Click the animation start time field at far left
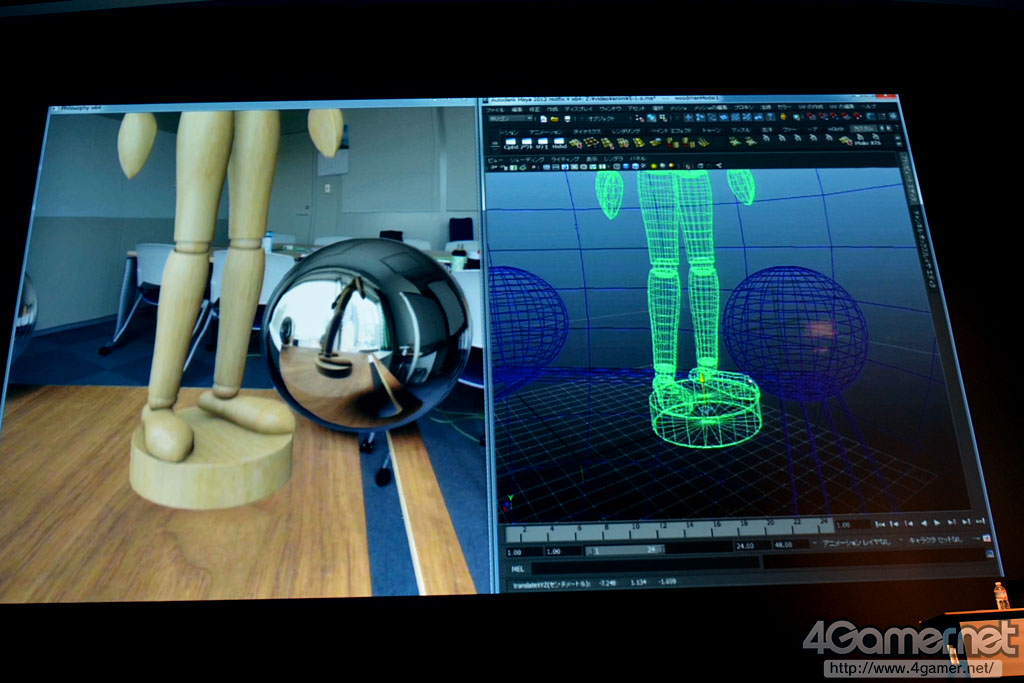 (522, 552)
